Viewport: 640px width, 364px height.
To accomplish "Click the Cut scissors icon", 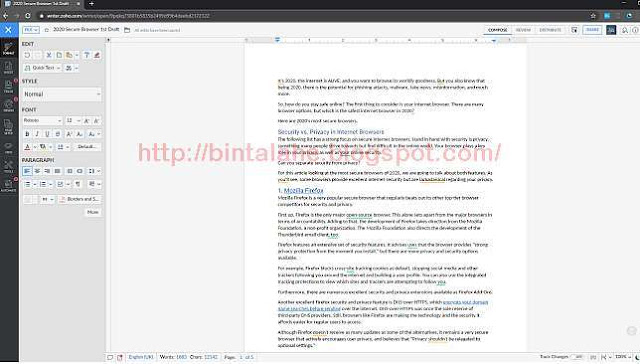I will click(49, 55).
